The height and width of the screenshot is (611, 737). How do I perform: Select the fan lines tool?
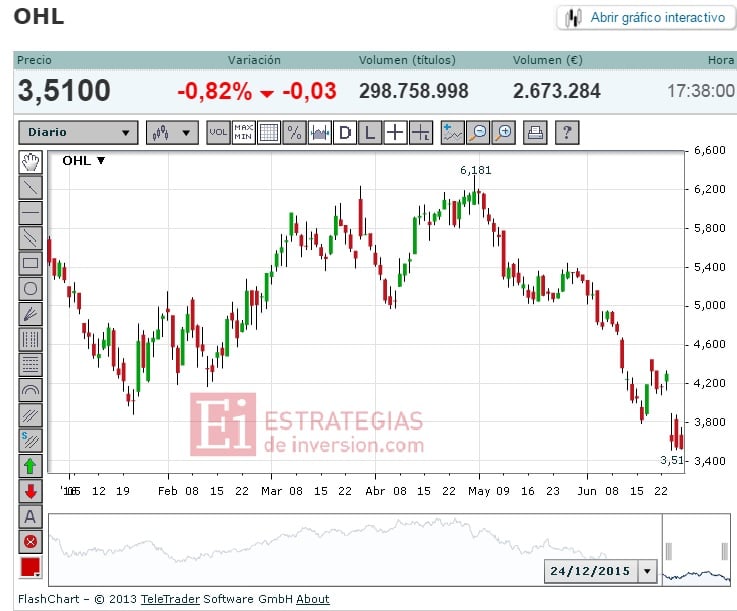31,314
